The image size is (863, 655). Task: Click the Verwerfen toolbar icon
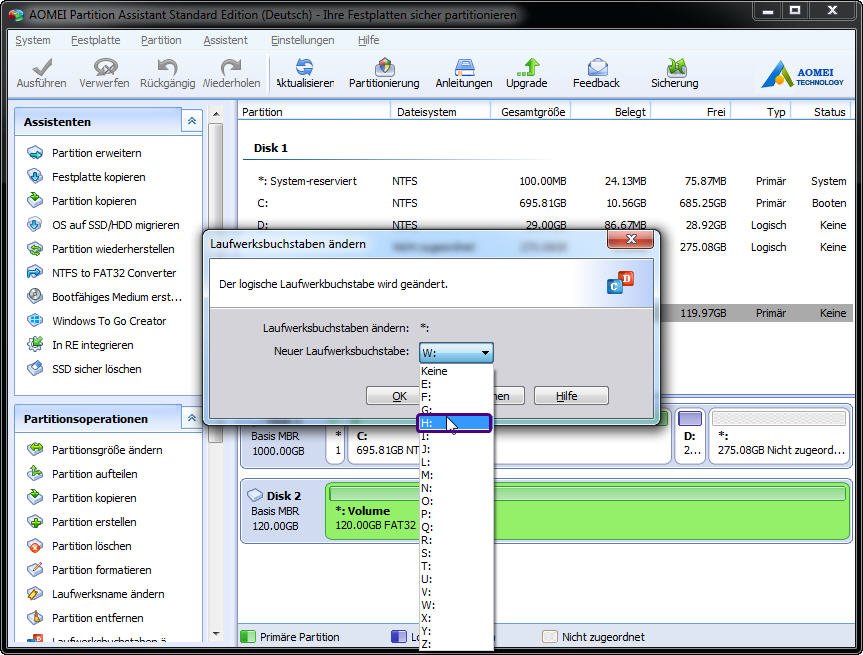point(105,73)
